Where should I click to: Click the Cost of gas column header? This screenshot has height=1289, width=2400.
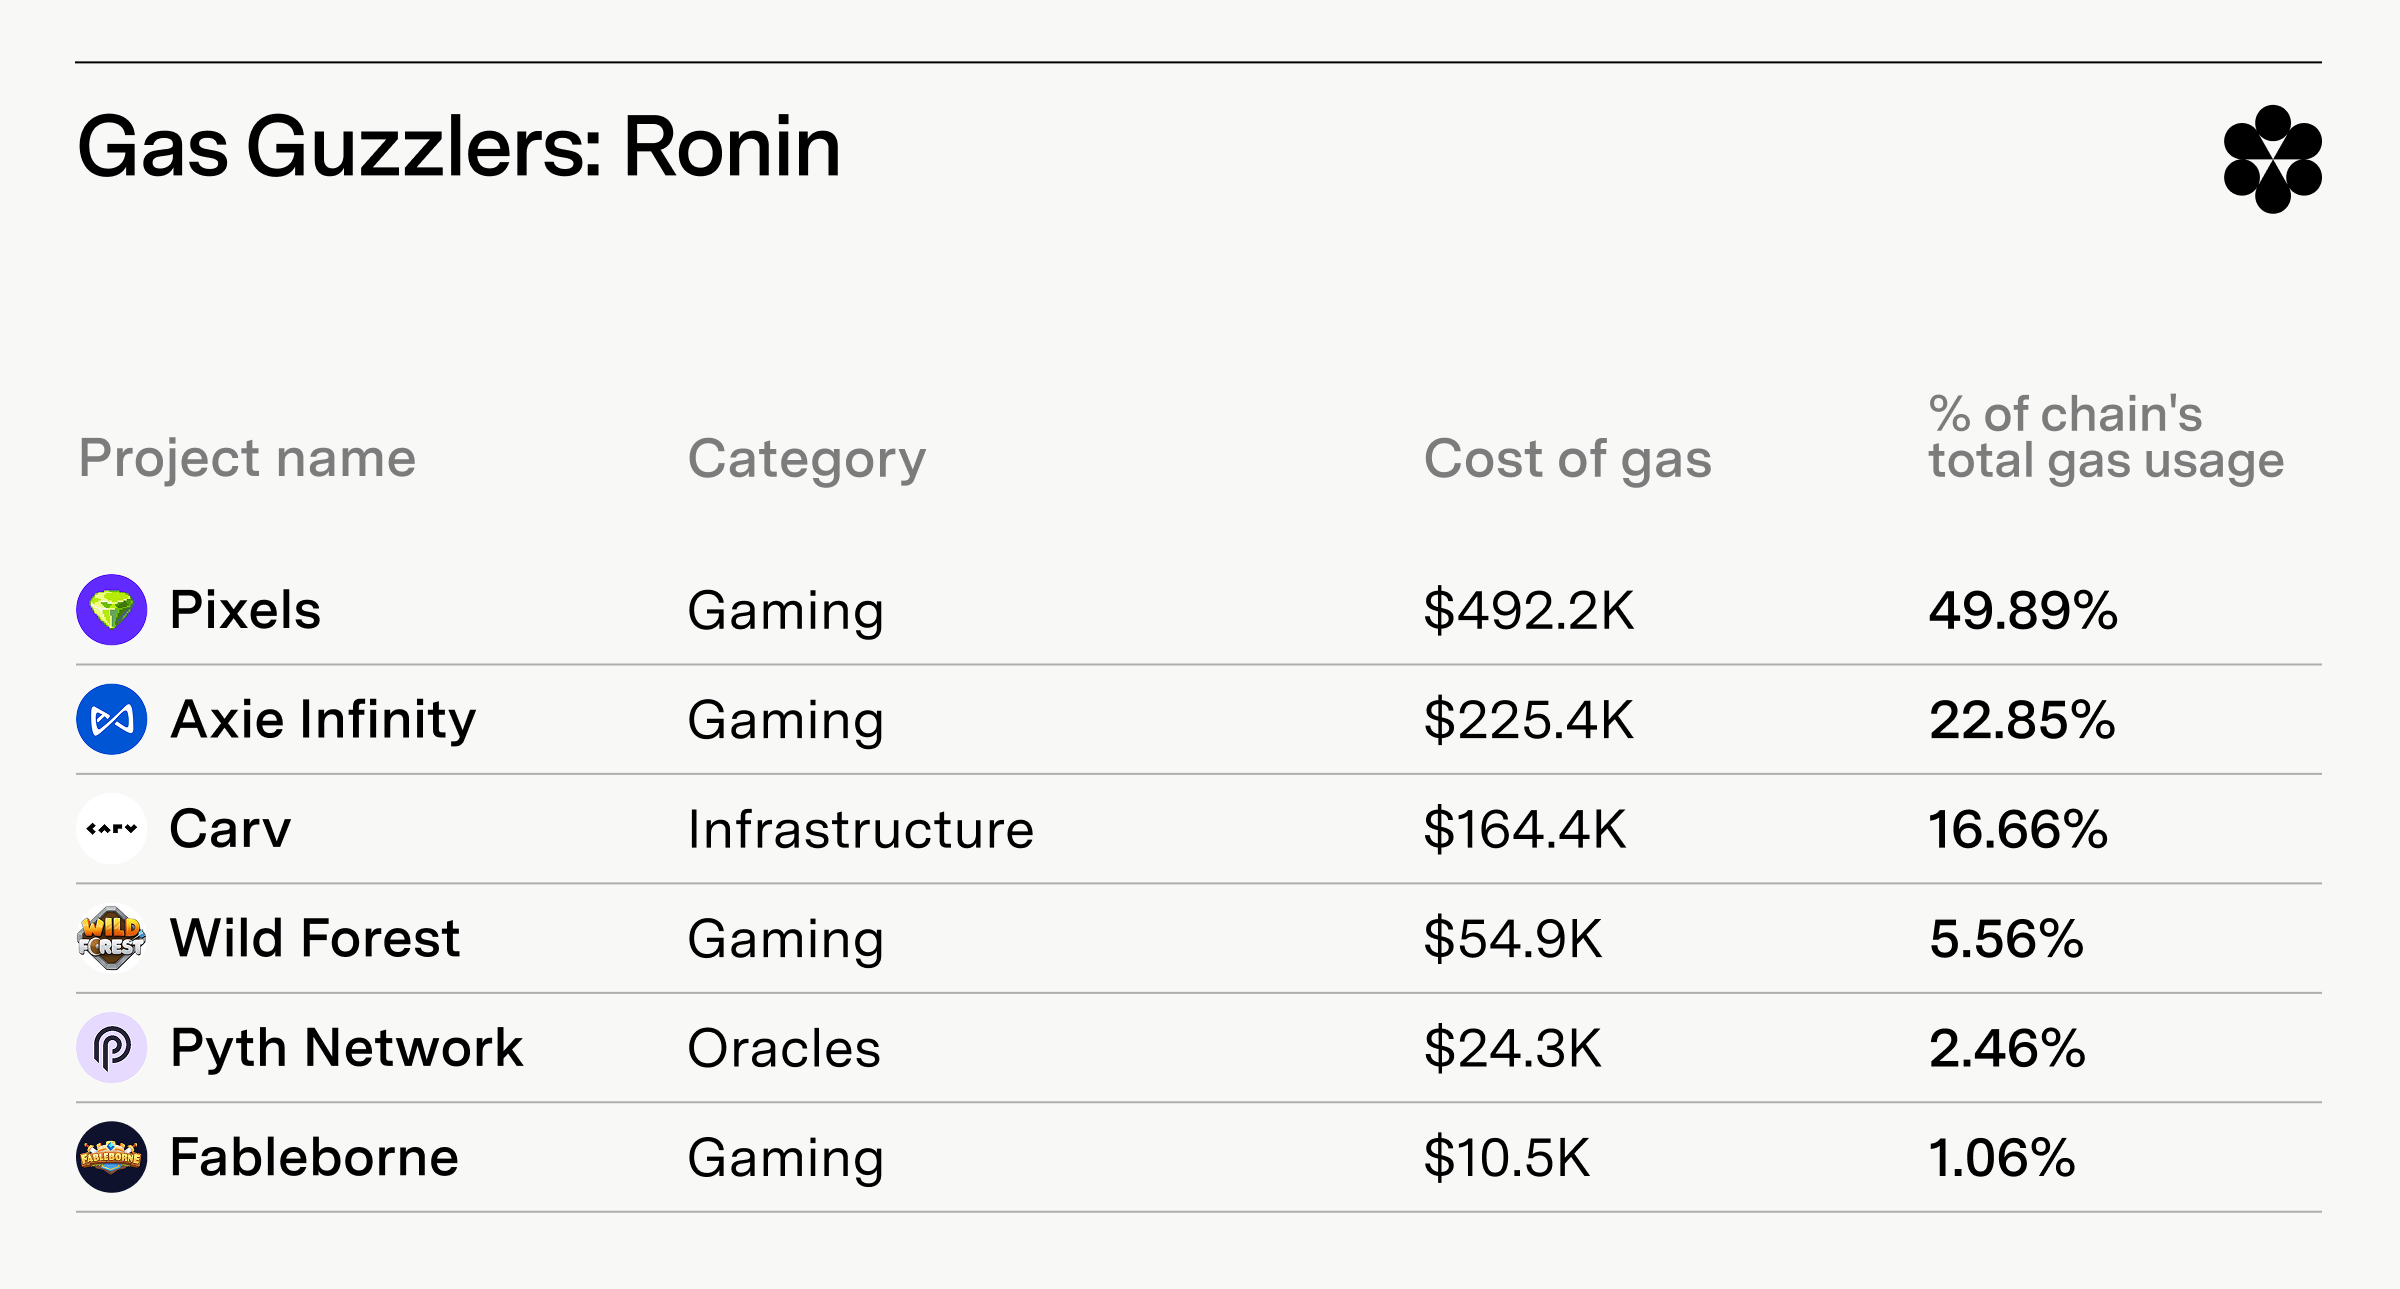click(x=1568, y=459)
